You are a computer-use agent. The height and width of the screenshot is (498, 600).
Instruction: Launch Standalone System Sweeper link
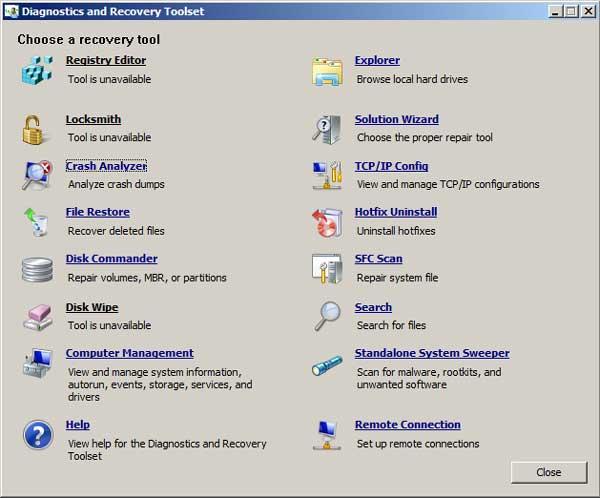432,353
